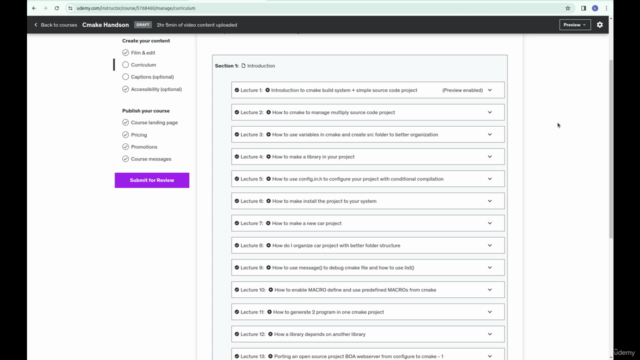This screenshot has width=640, height=360.
Task: Open the browser side panel icon
Action: [583, 8]
